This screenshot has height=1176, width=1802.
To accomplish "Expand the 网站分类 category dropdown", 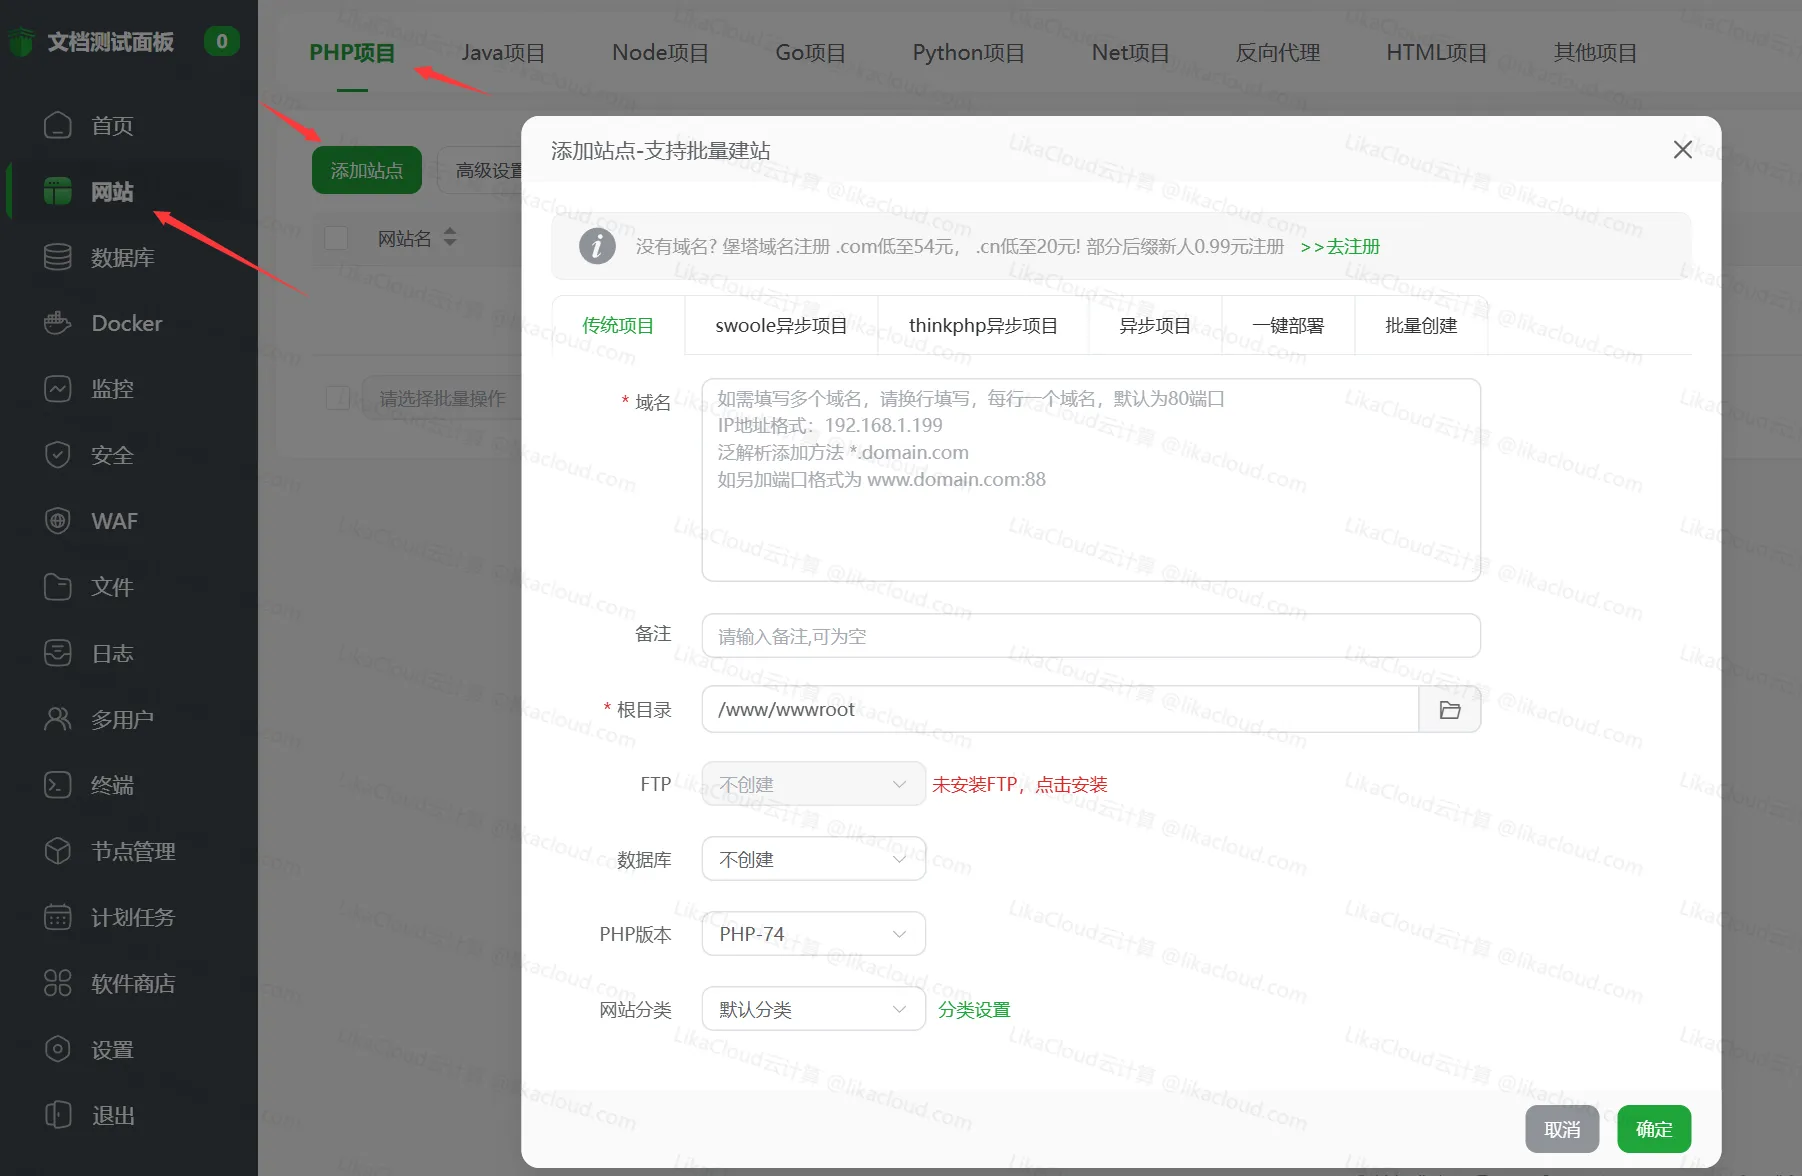I will pyautogui.click(x=812, y=1009).
